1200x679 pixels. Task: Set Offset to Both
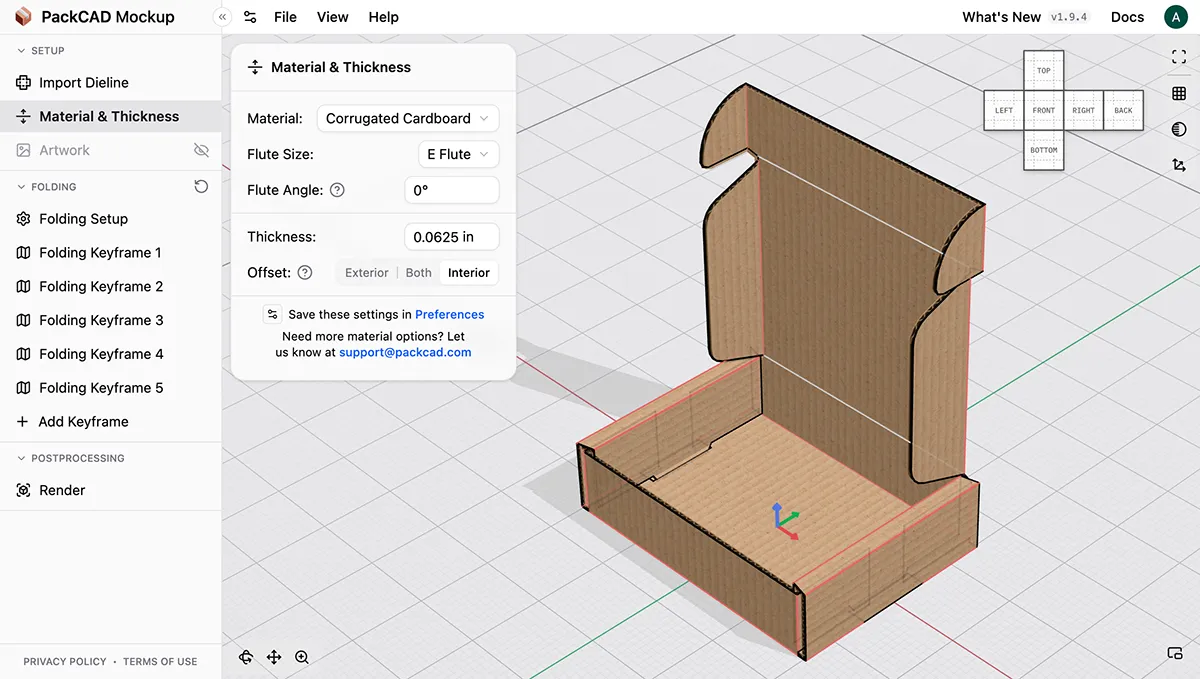tap(419, 272)
